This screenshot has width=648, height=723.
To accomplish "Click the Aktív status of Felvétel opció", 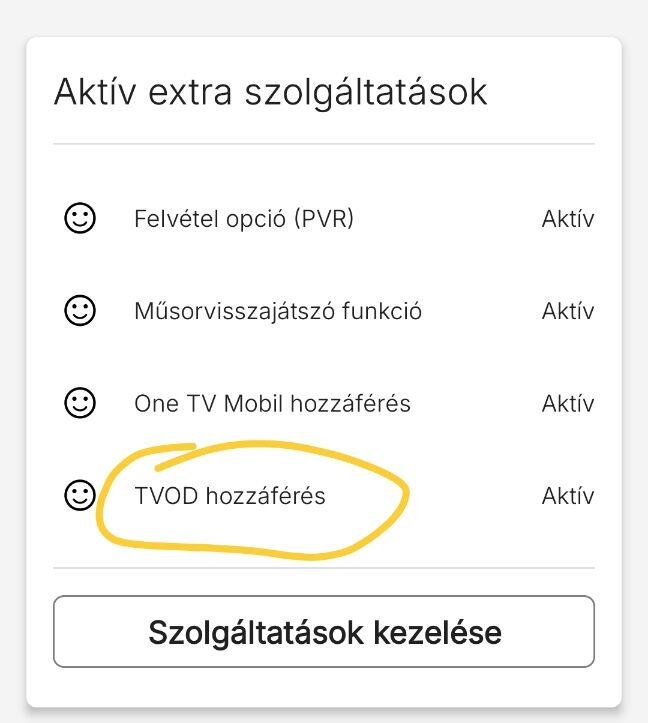I will click(x=568, y=219).
